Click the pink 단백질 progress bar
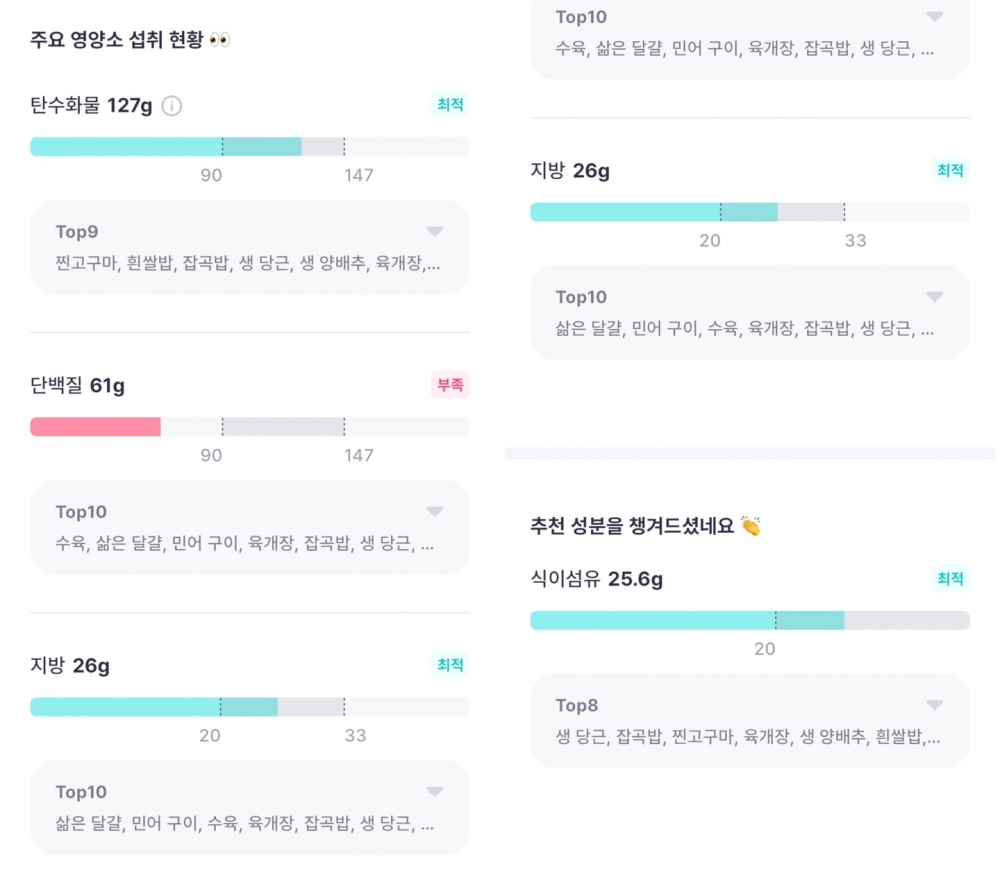Viewport: 1000px width, 871px height. [96, 427]
